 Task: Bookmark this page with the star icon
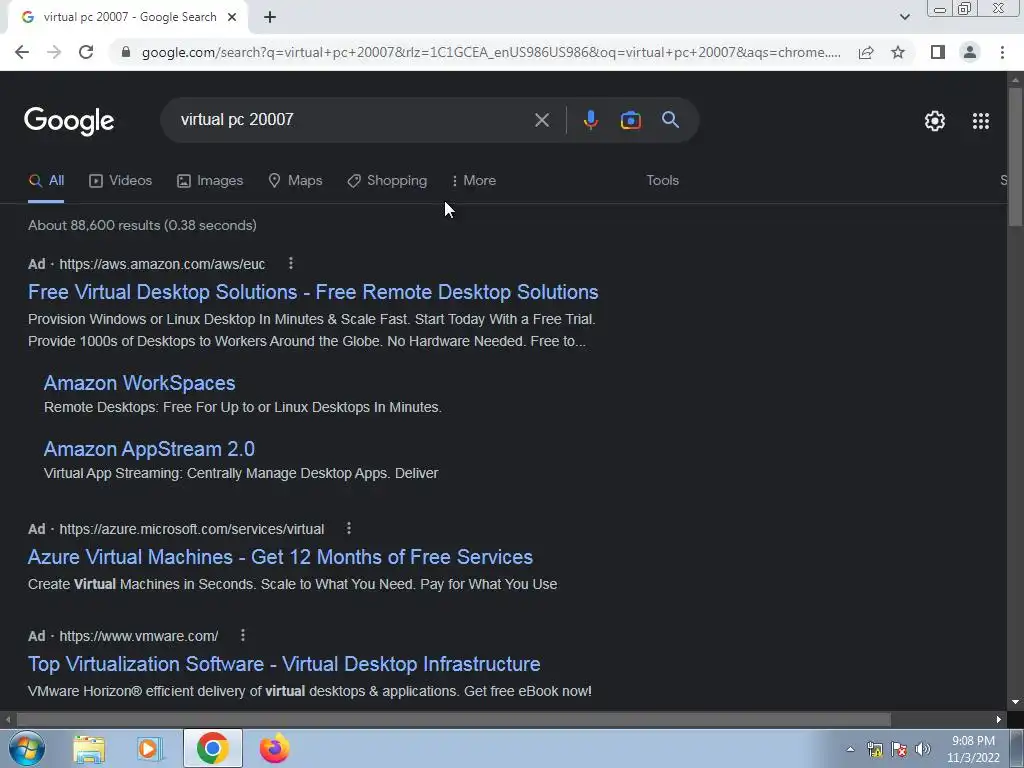898,52
